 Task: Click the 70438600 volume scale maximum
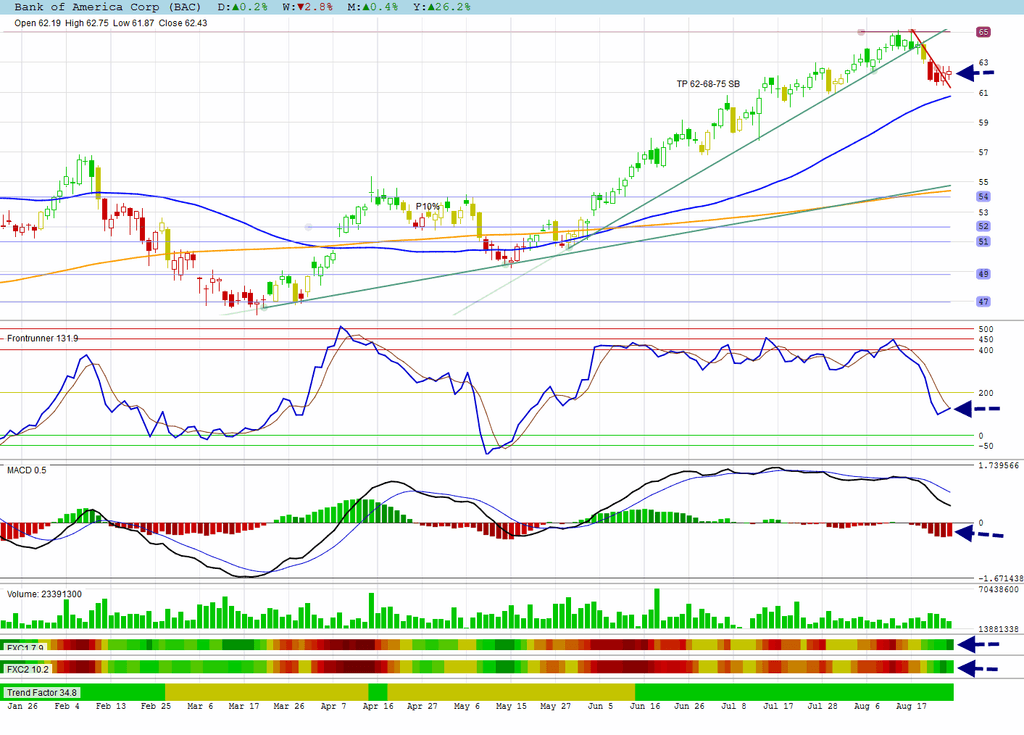click(999, 589)
